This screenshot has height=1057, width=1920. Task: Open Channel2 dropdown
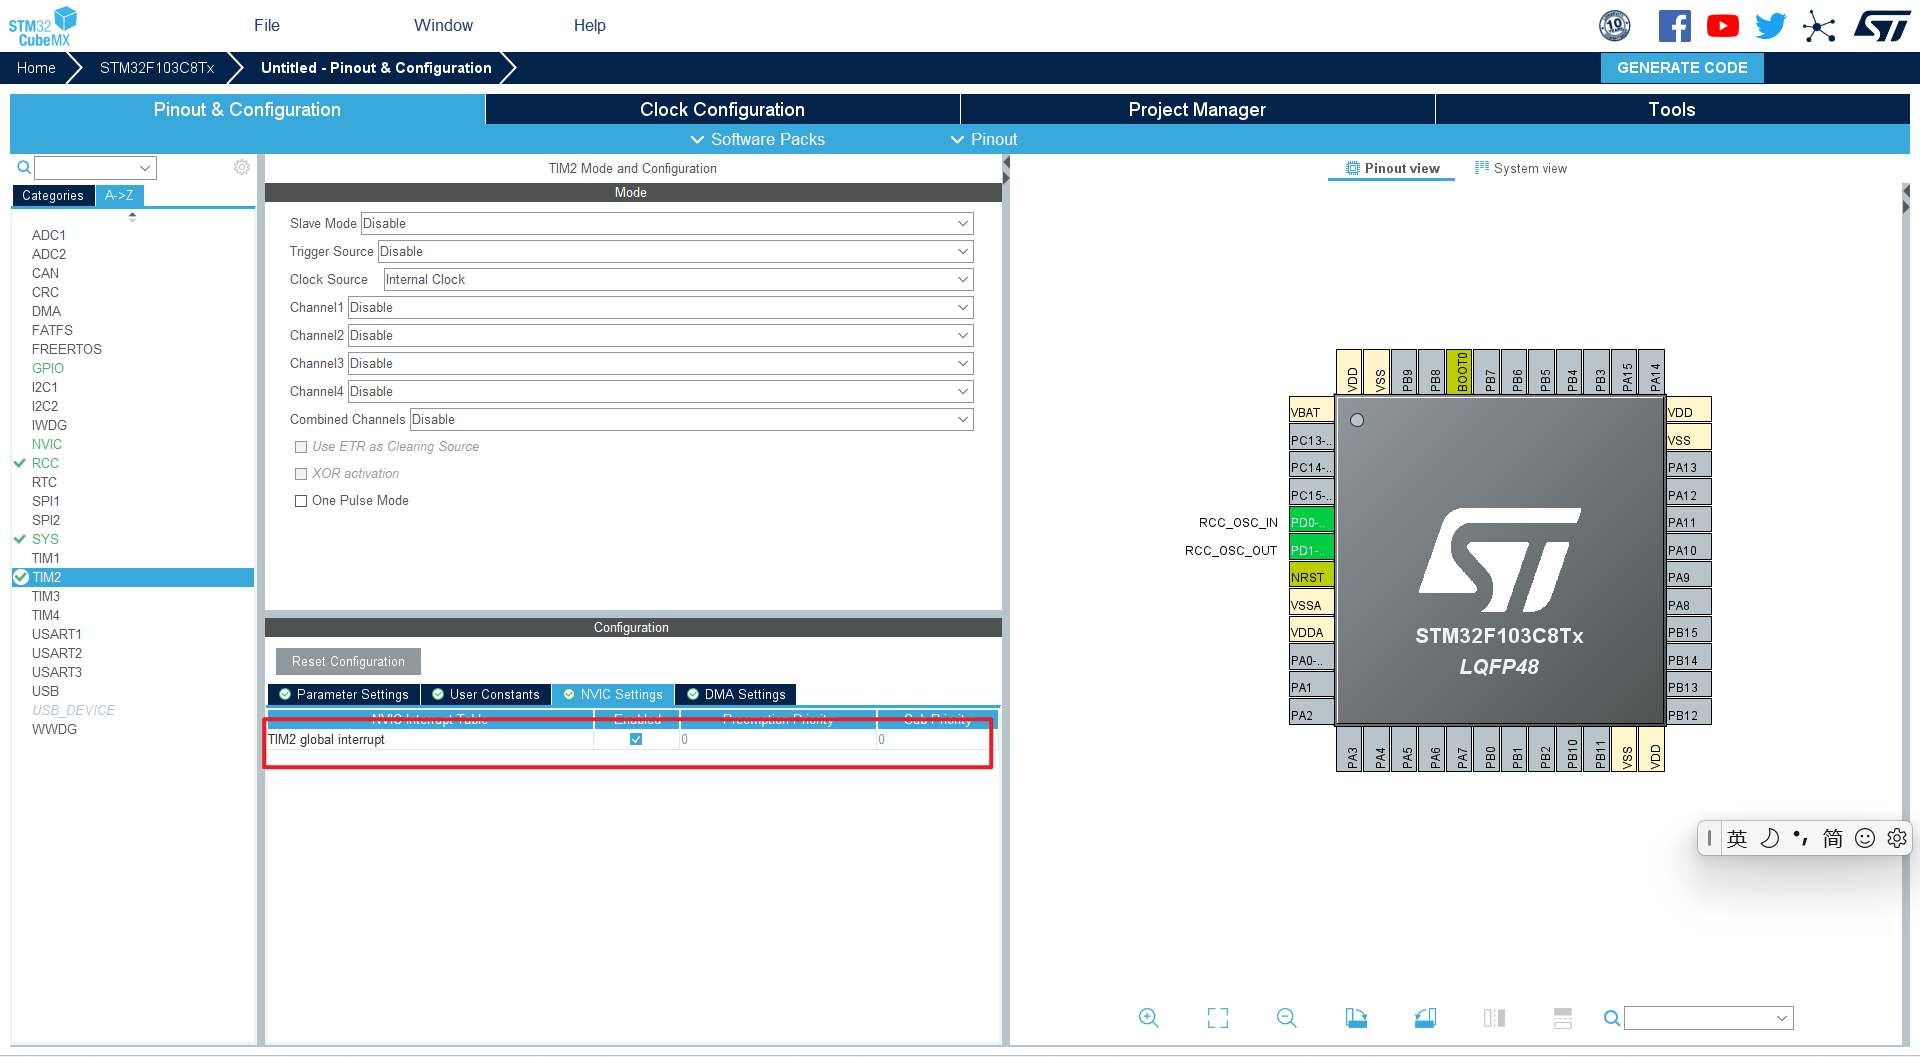660,335
